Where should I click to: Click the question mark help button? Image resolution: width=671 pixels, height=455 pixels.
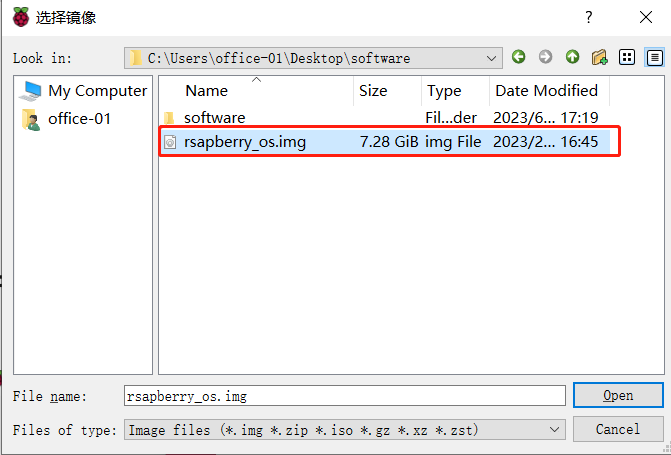[588, 17]
